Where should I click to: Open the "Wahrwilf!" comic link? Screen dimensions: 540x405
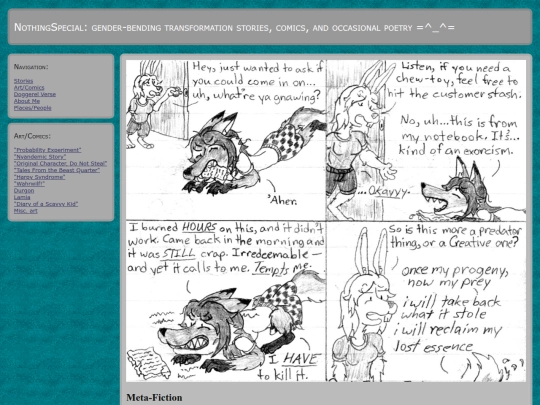[29, 184]
